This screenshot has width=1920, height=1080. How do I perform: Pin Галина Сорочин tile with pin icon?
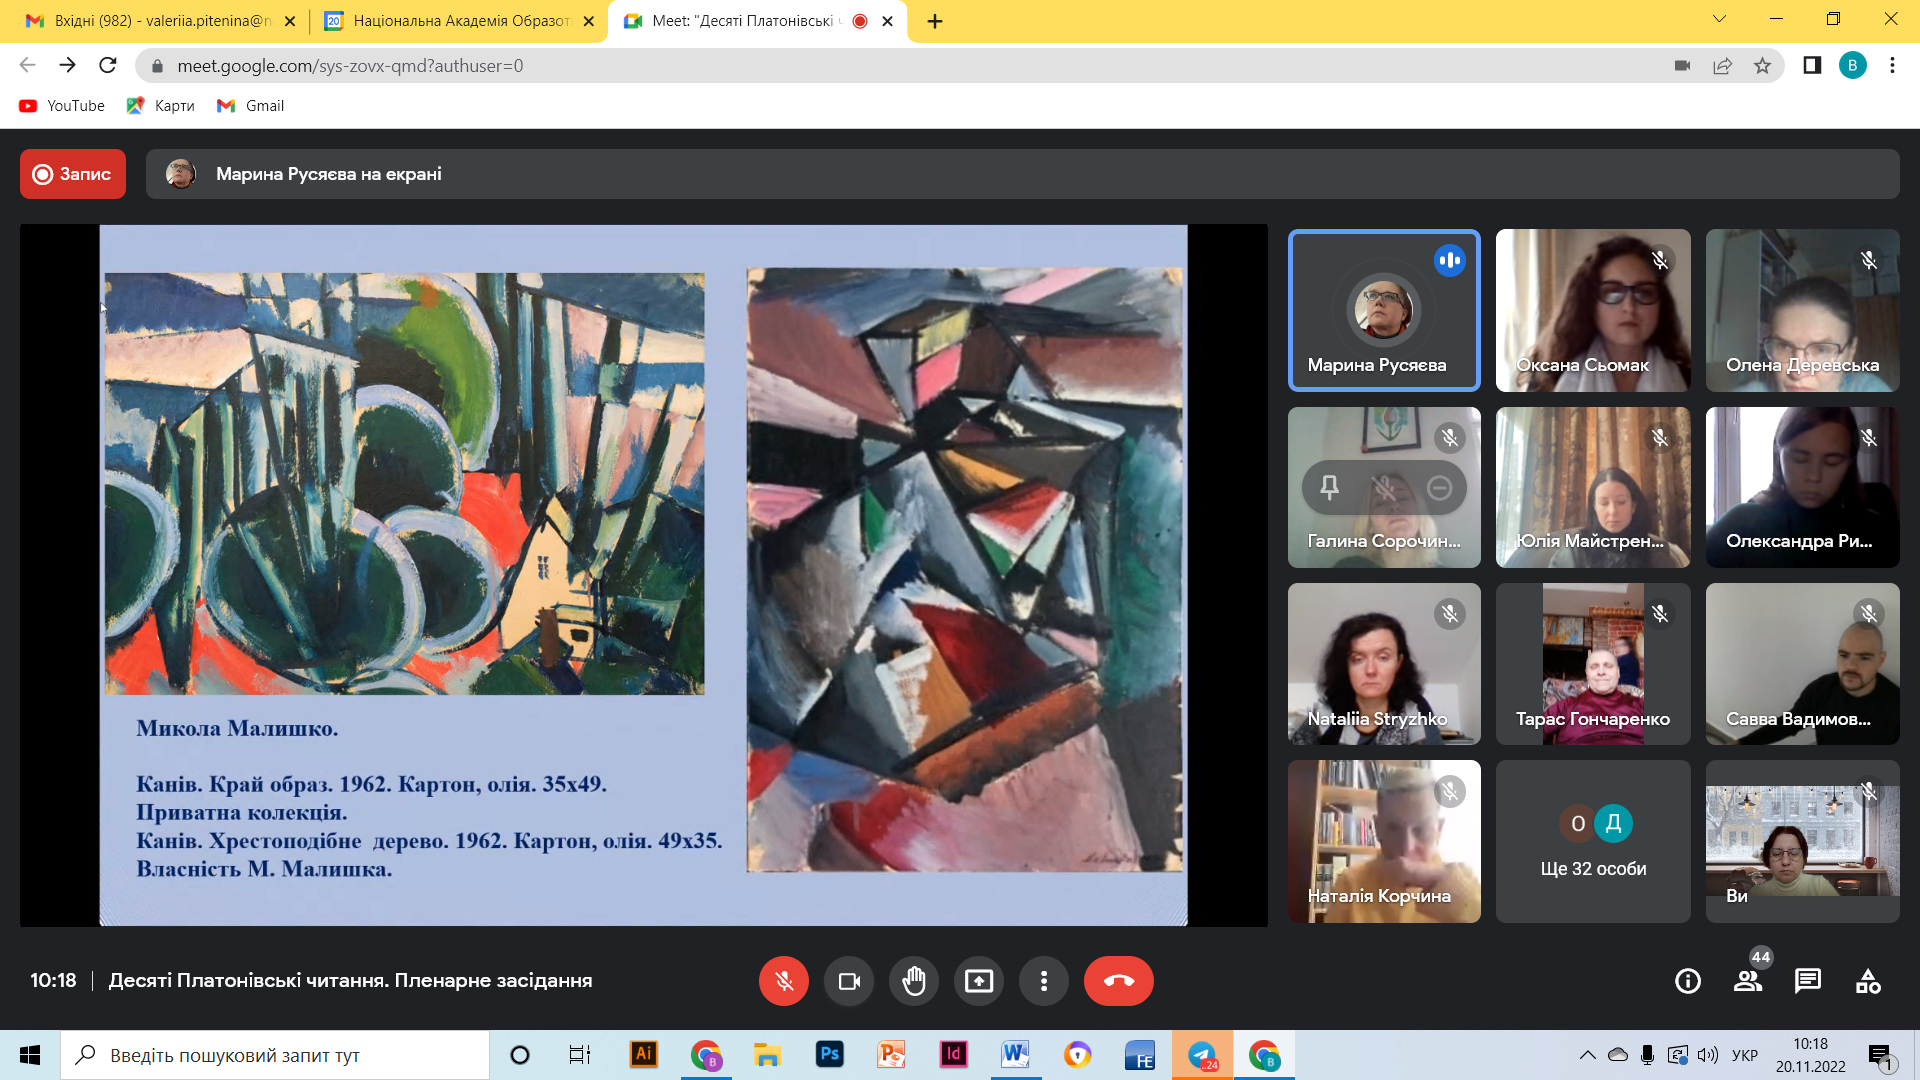tap(1329, 488)
